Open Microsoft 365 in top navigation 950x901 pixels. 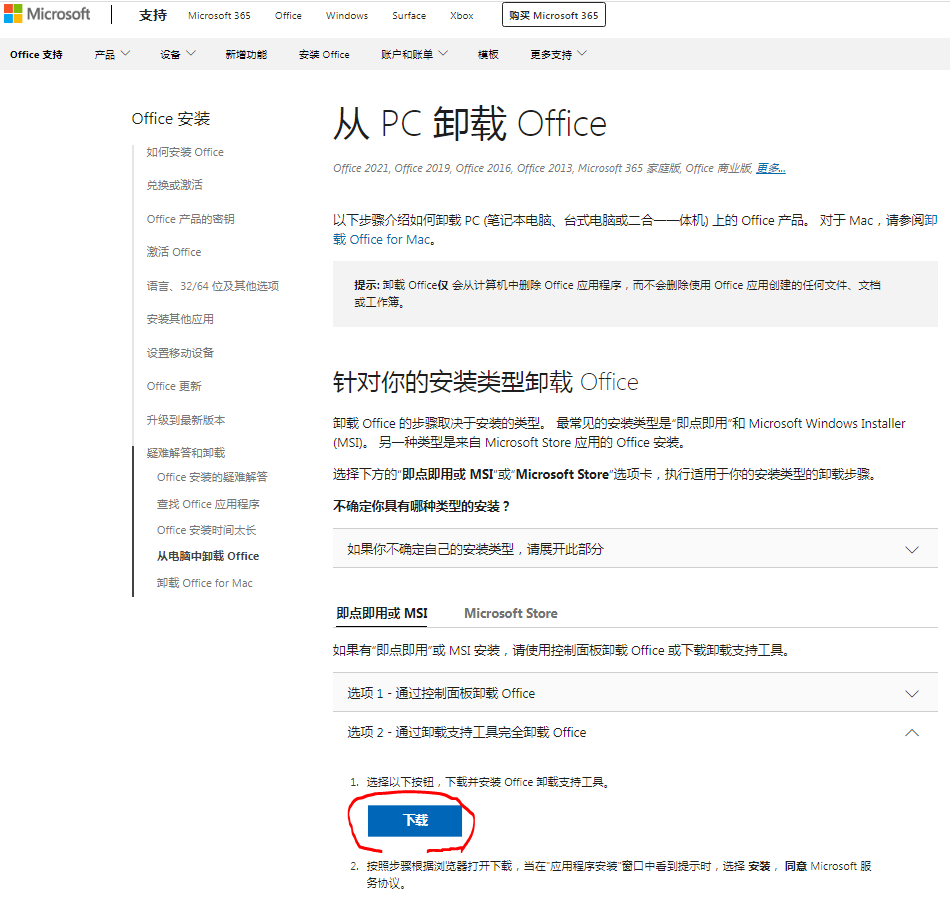[219, 16]
